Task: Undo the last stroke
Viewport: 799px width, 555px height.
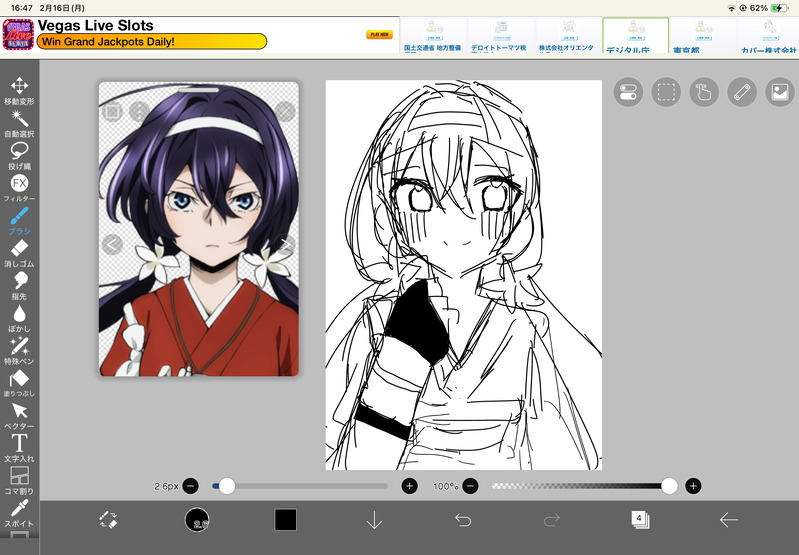Action: (463, 520)
